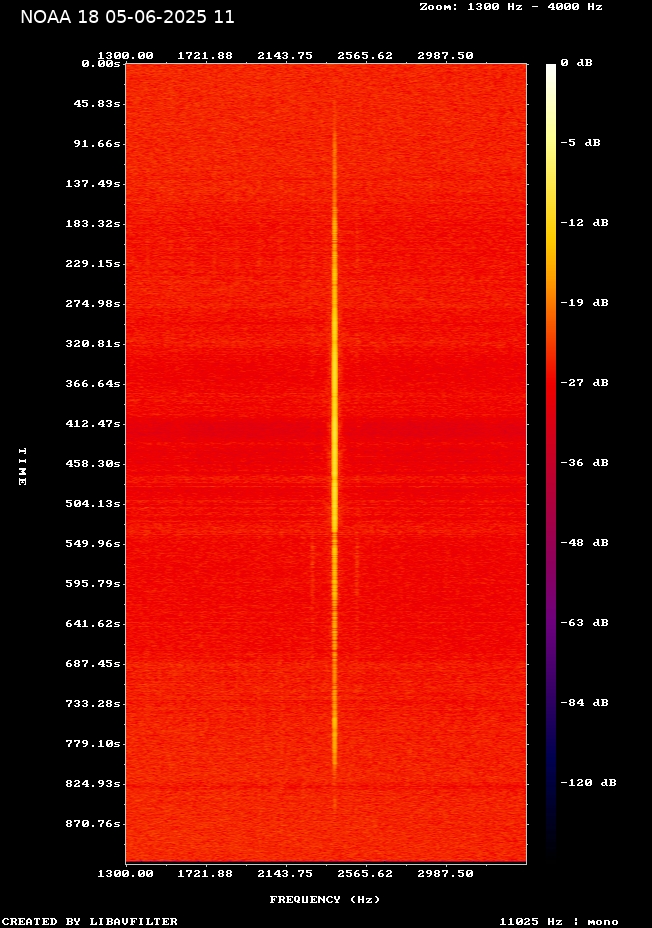Viewport: 652px width, 928px height.
Task: Pick the '824.93s' time tick label
Action: [x=93, y=784]
